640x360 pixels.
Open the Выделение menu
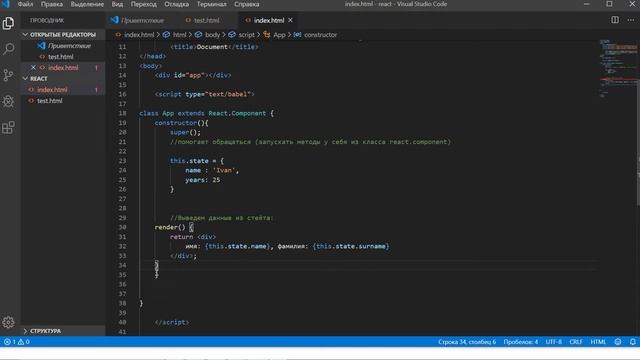coord(87,4)
